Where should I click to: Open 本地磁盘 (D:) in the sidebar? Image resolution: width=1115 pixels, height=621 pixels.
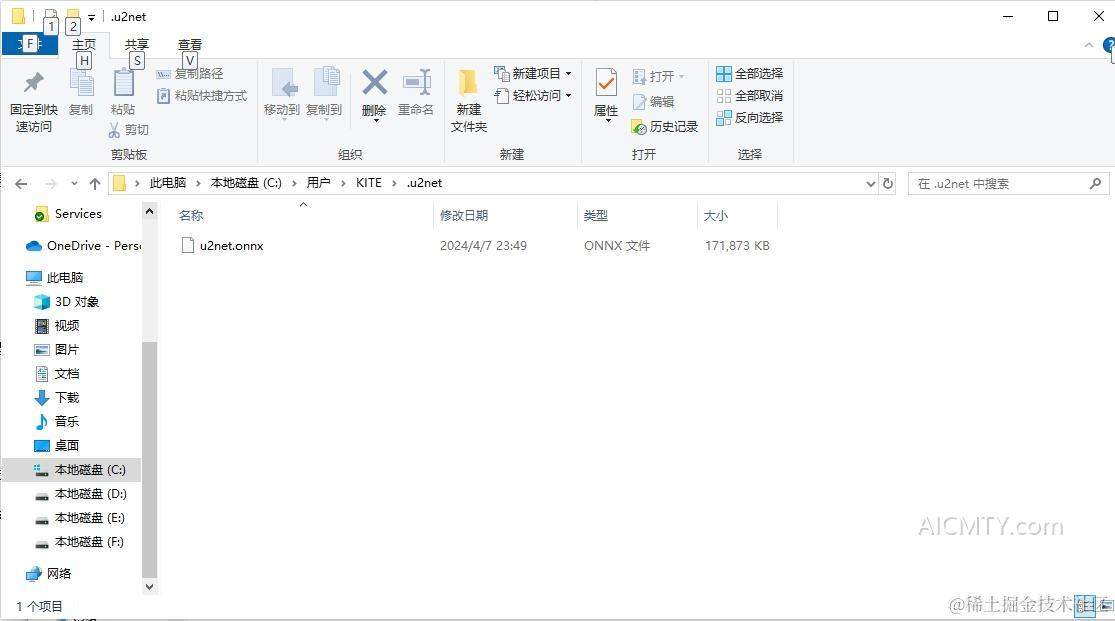click(90, 493)
